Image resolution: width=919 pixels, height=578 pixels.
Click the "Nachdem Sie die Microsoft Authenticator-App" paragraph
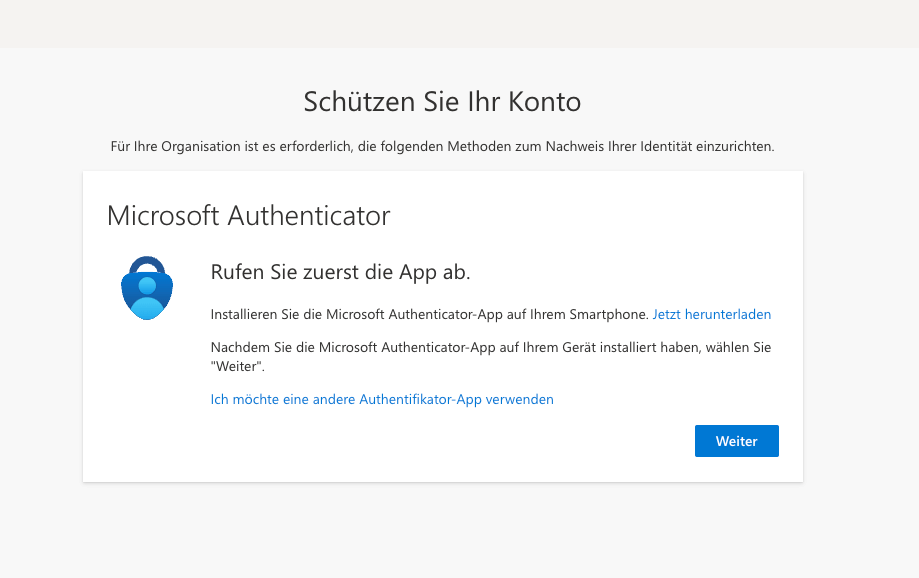point(490,348)
